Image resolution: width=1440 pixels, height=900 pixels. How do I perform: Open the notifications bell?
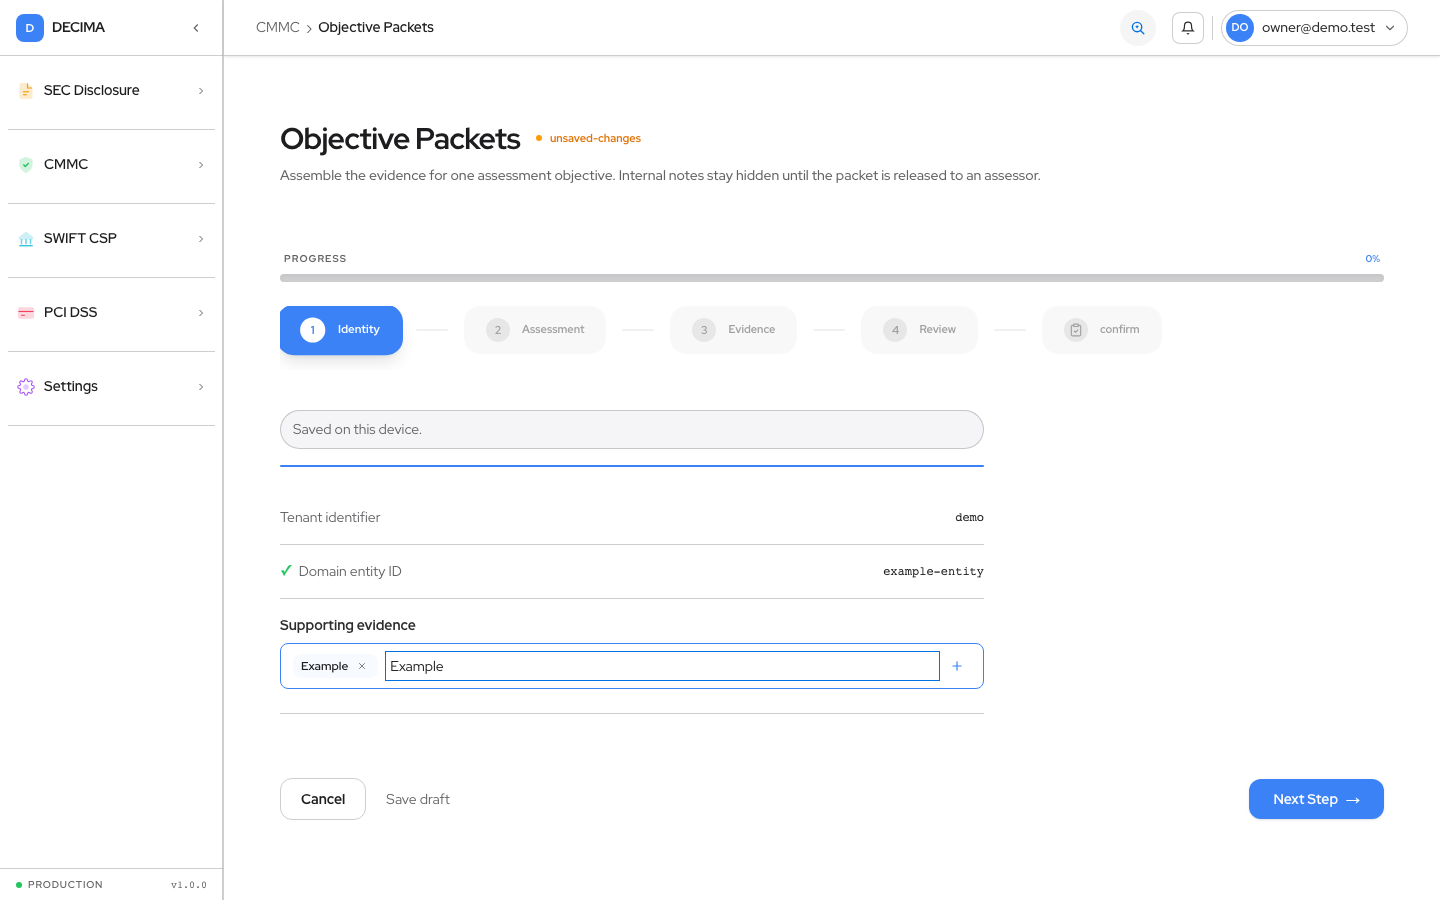[1188, 28]
